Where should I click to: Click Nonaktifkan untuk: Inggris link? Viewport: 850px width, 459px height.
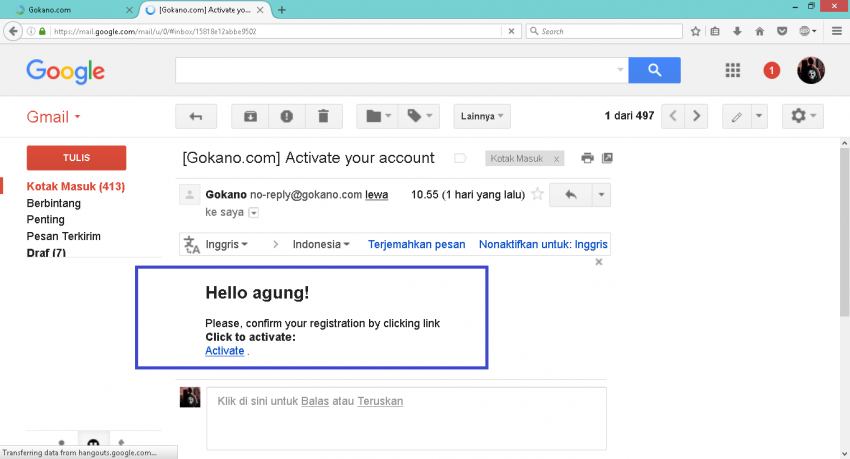(543, 244)
